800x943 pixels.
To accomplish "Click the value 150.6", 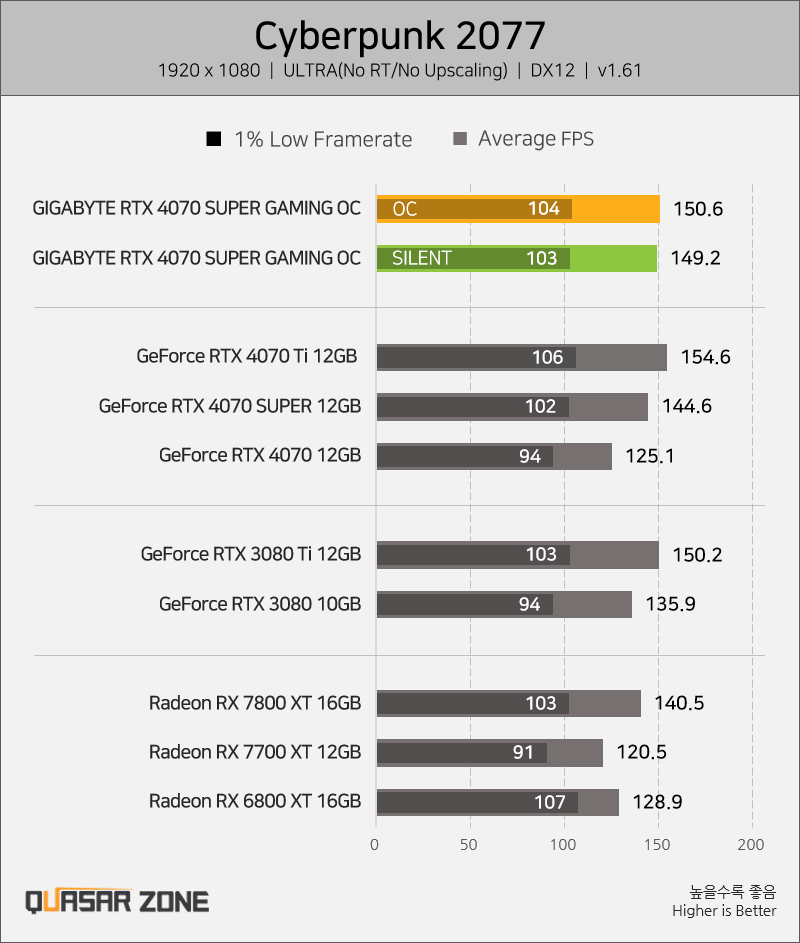I will (x=698, y=209).
